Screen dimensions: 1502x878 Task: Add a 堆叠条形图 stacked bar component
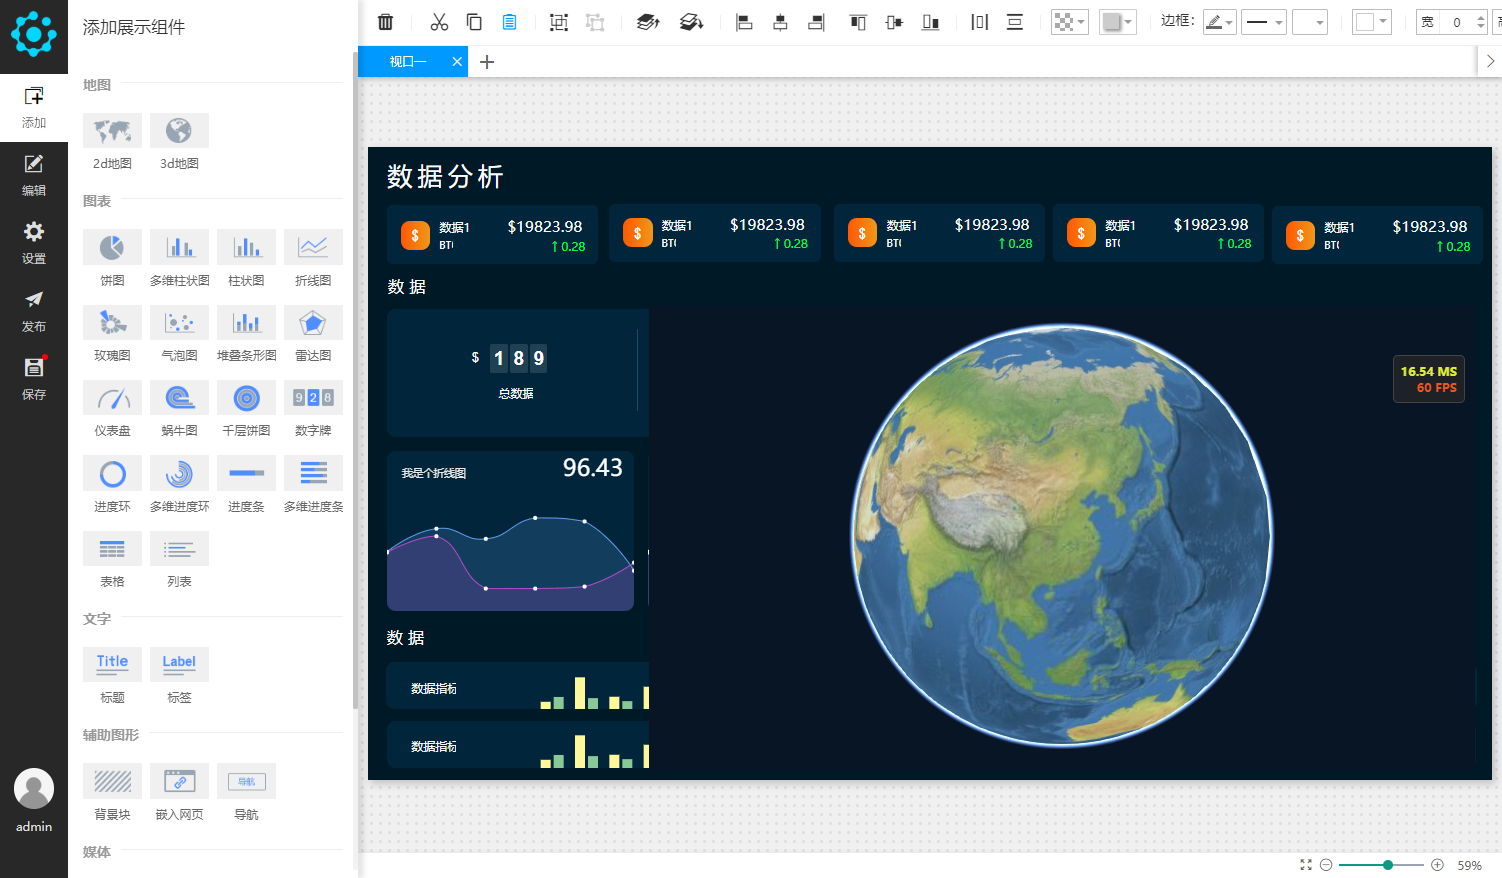coord(246,334)
